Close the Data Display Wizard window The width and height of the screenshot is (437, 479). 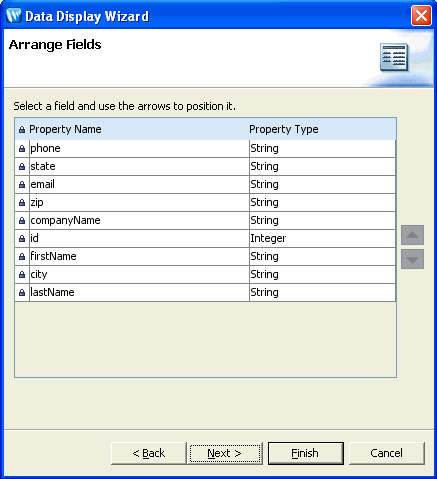coord(421,16)
